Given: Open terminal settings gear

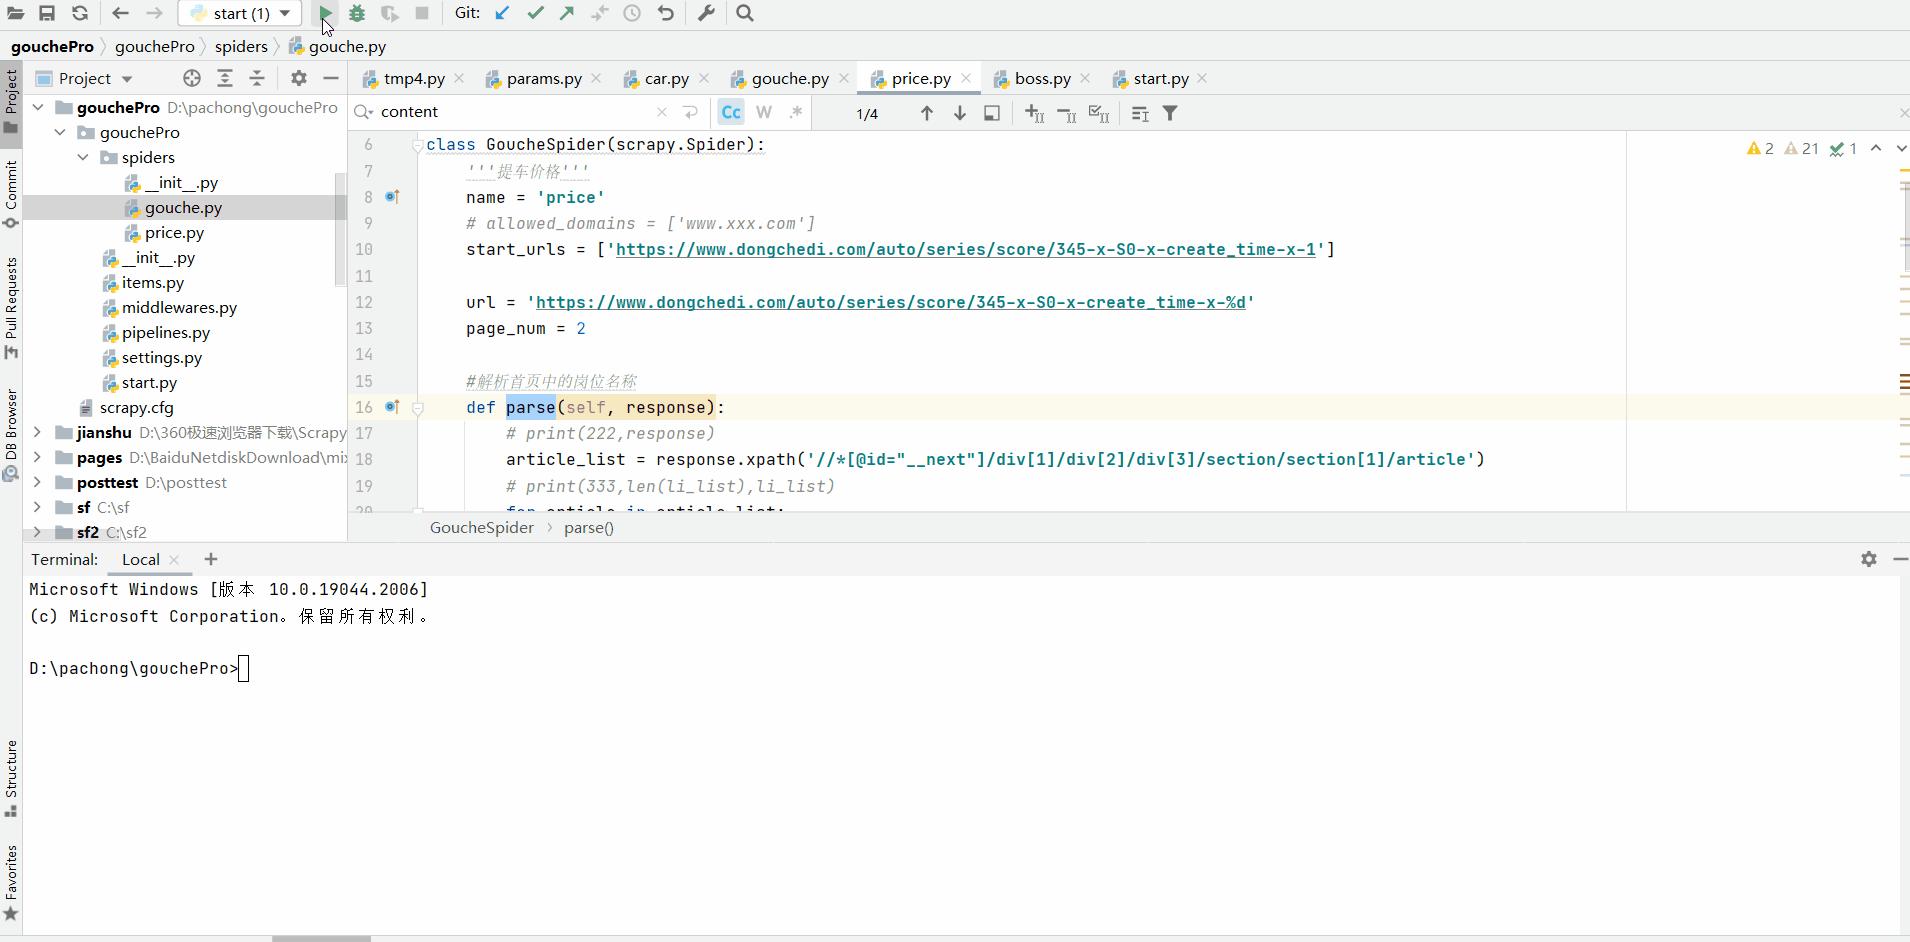Looking at the screenshot, I should click(1868, 559).
